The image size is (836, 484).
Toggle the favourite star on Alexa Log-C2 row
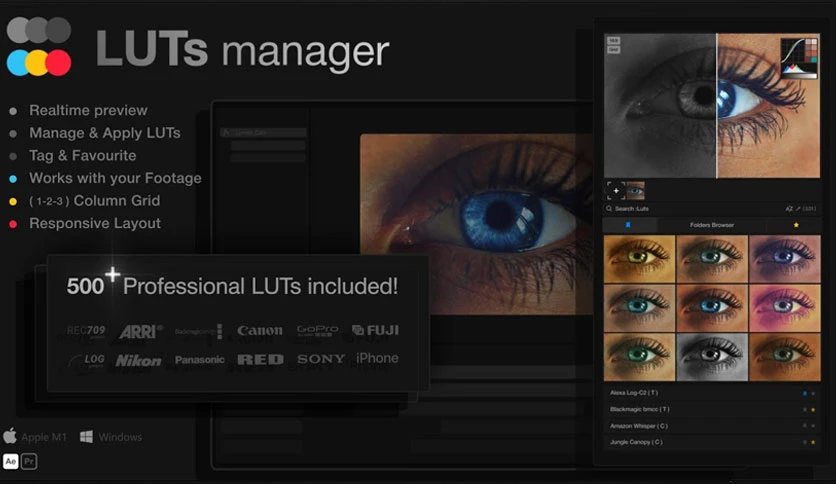(x=813, y=393)
